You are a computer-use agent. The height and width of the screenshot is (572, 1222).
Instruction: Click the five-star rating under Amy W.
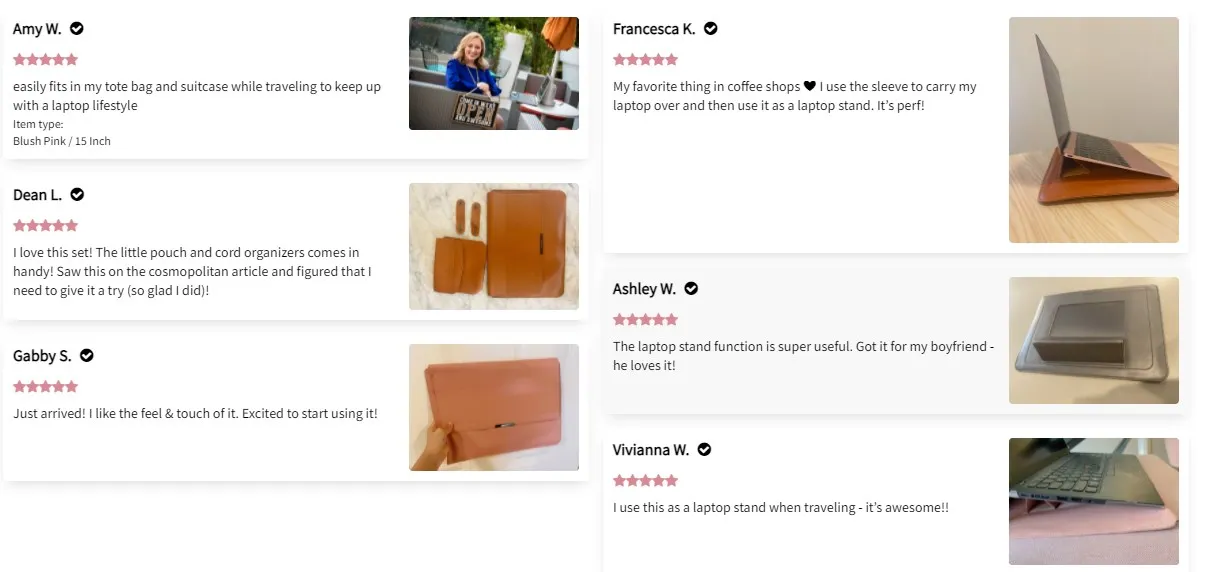[45, 60]
